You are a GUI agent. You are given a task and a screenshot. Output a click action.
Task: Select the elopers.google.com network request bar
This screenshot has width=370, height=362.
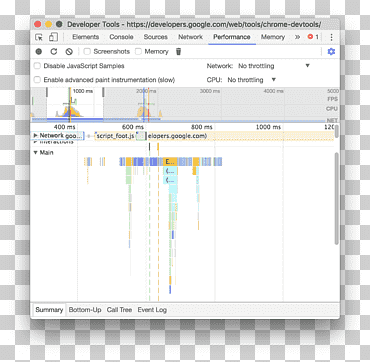point(240,136)
